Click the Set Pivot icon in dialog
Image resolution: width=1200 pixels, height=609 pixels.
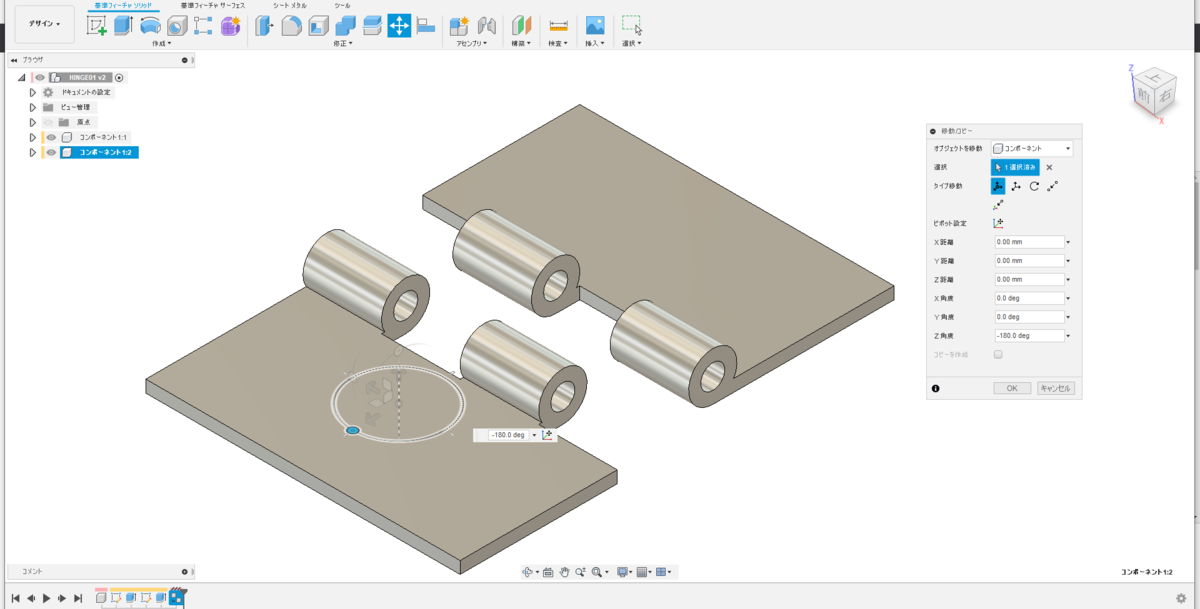coord(998,223)
